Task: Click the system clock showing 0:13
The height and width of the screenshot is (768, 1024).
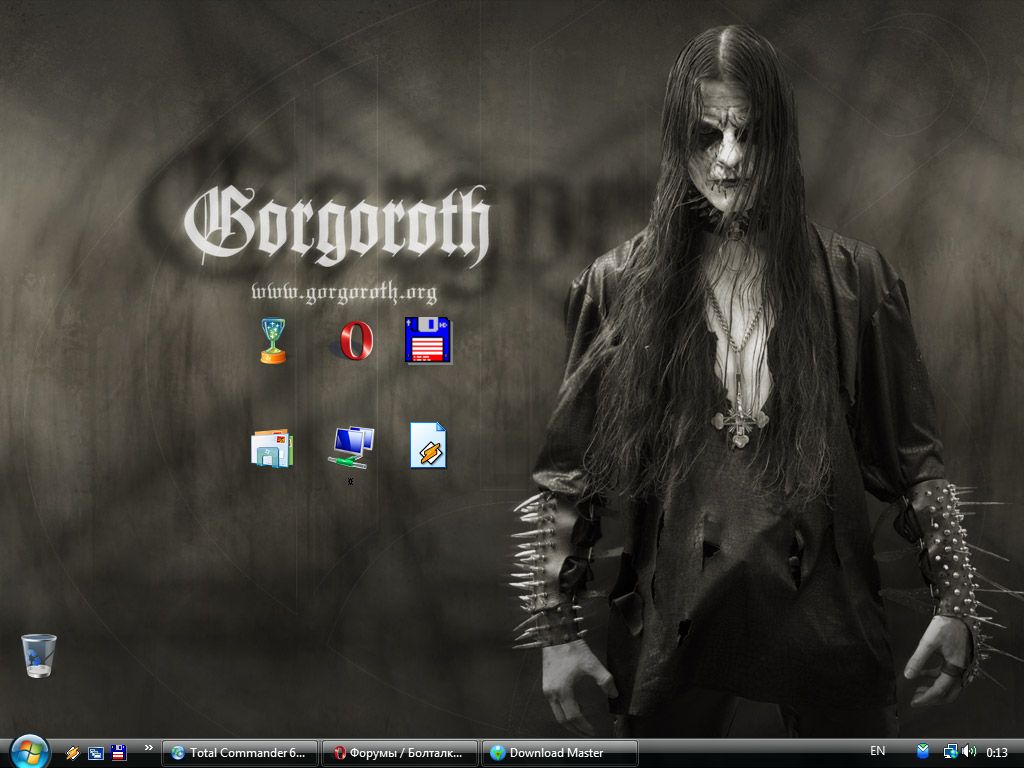Action: coord(997,752)
